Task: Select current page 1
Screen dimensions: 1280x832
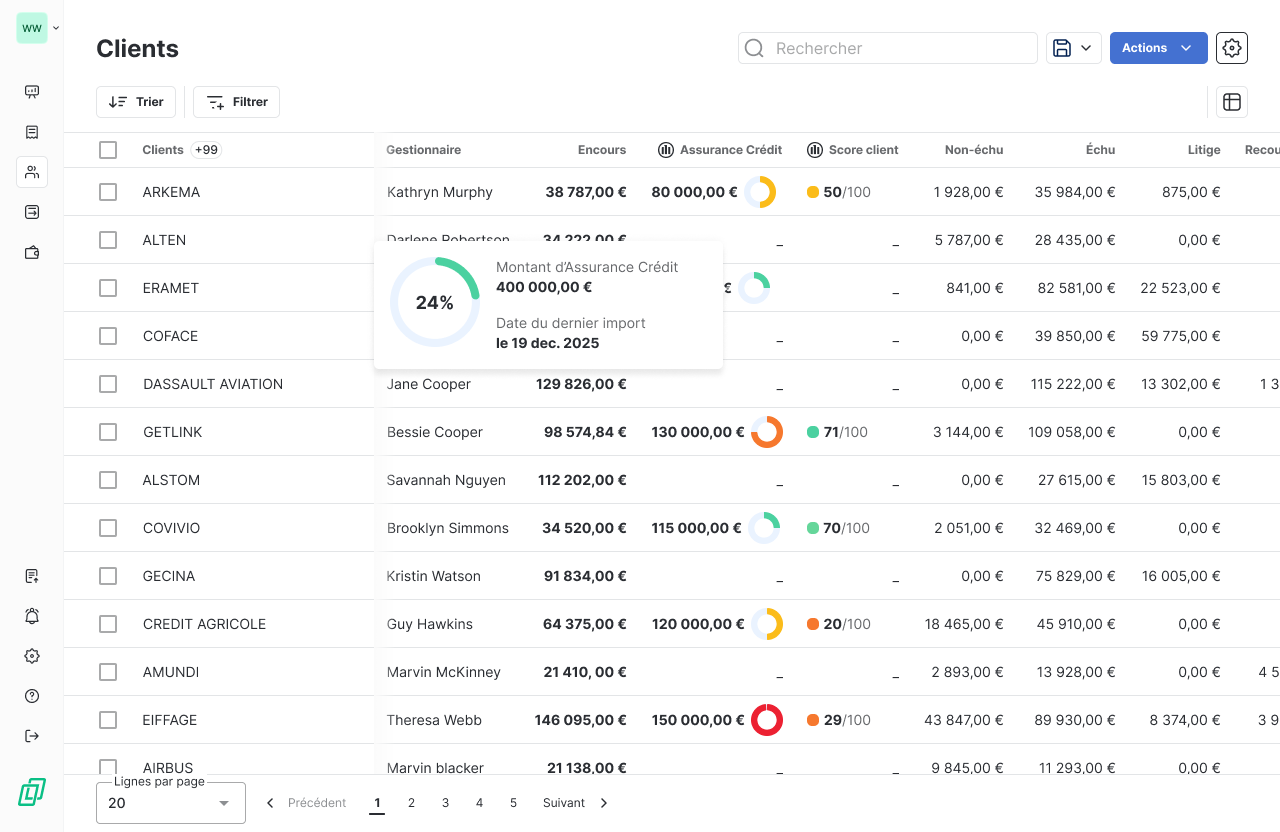Action: coord(377,803)
